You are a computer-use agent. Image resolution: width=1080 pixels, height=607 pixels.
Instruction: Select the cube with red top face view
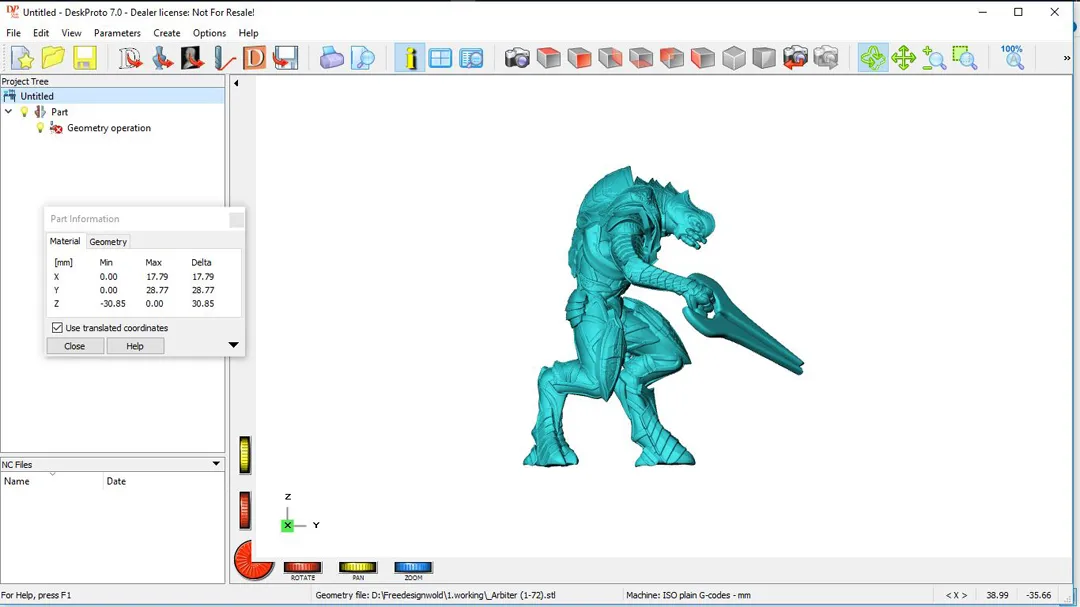[x=548, y=58]
